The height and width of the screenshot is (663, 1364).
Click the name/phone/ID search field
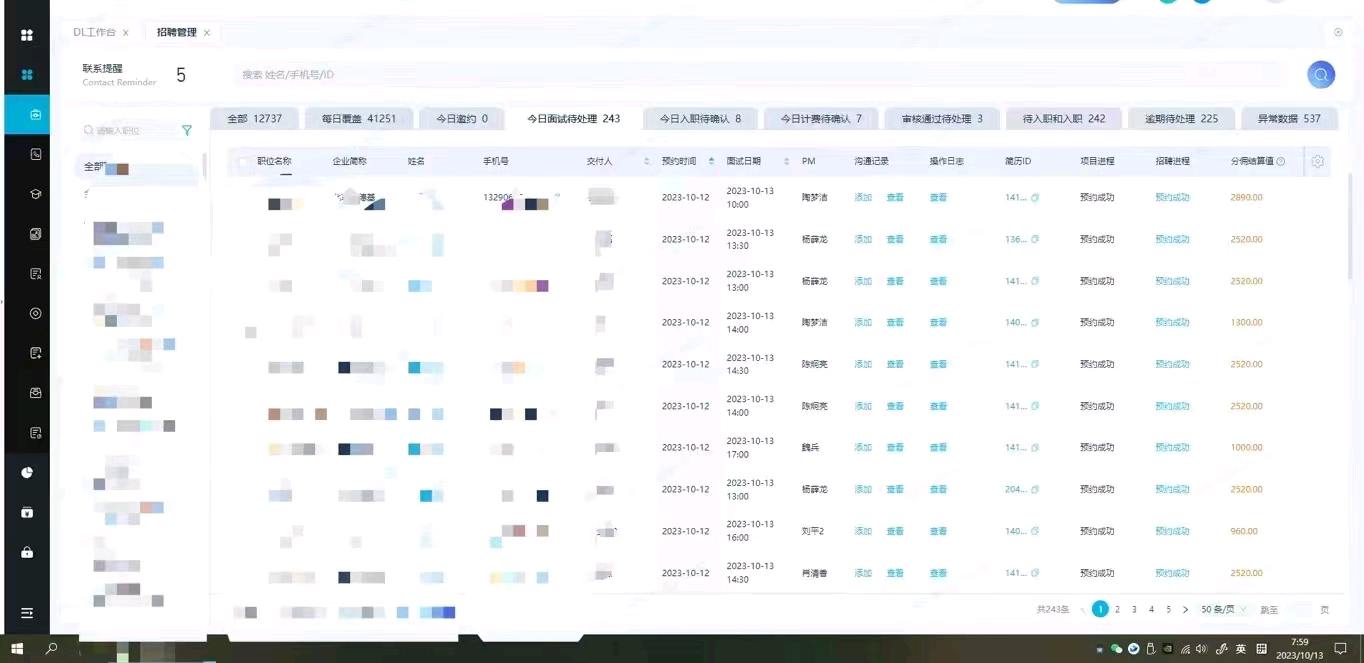coord(760,75)
